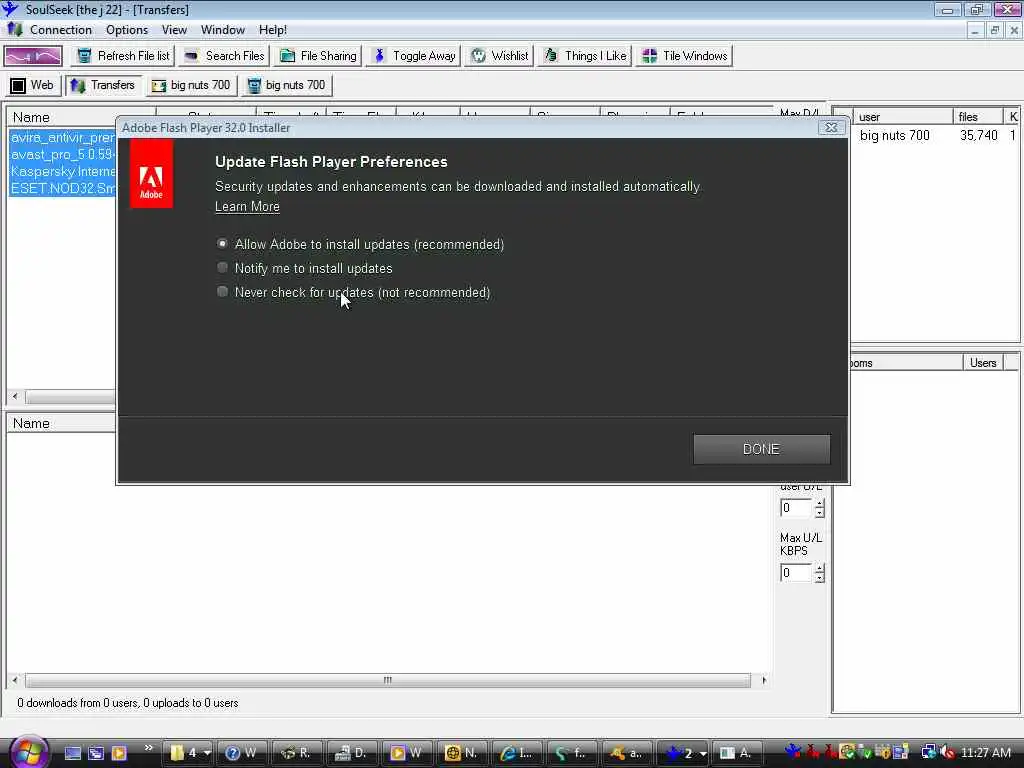The height and width of the screenshot is (768, 1024).
Task: Click the Internet Explorer taskbar button
Action: coord(516,753)
